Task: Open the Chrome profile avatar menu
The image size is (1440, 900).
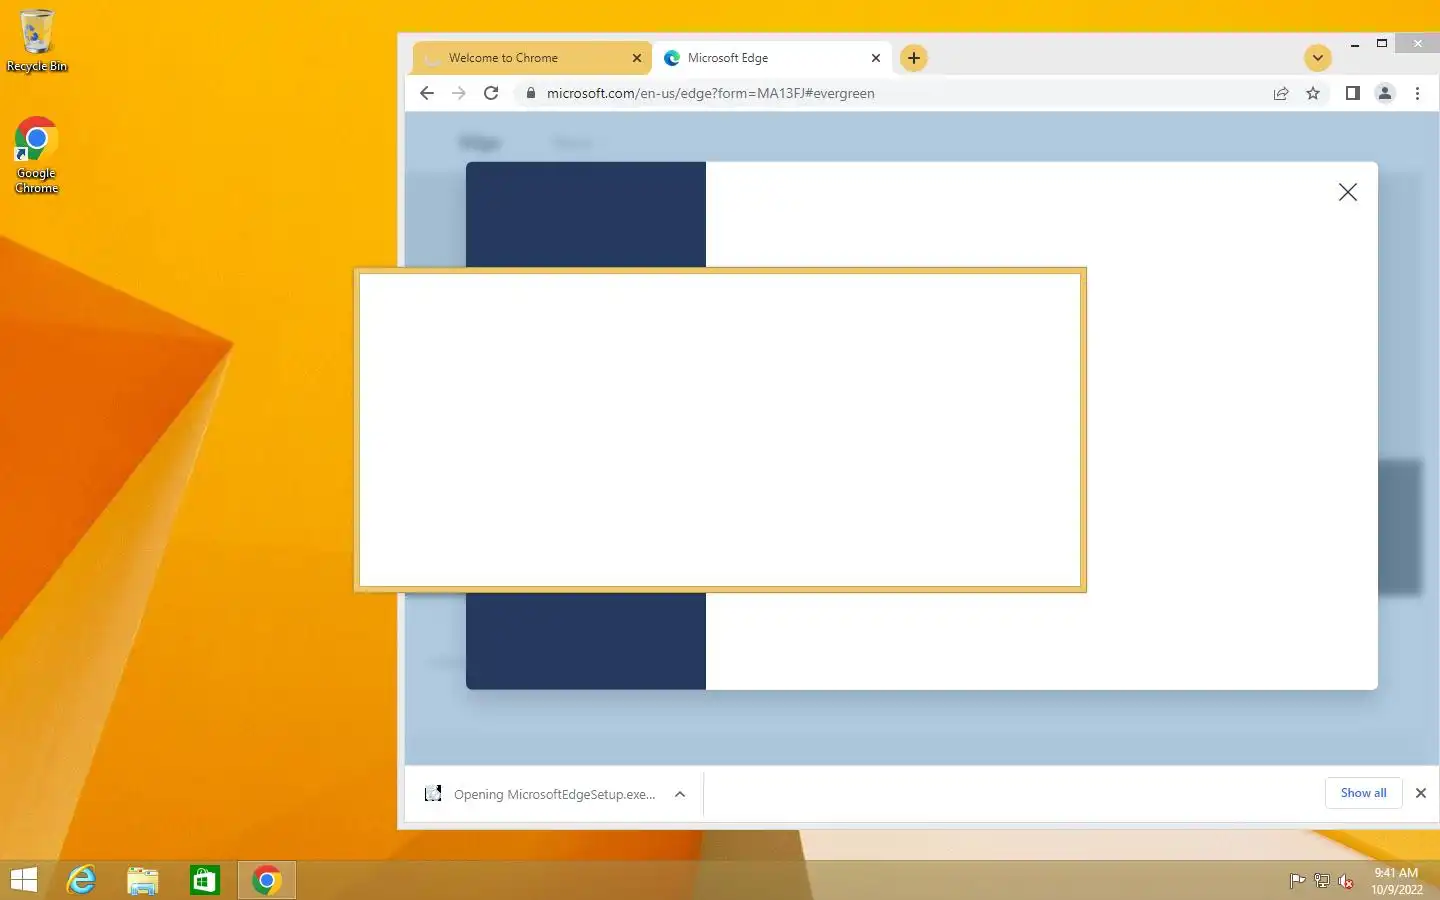Action: [1385, 93]
